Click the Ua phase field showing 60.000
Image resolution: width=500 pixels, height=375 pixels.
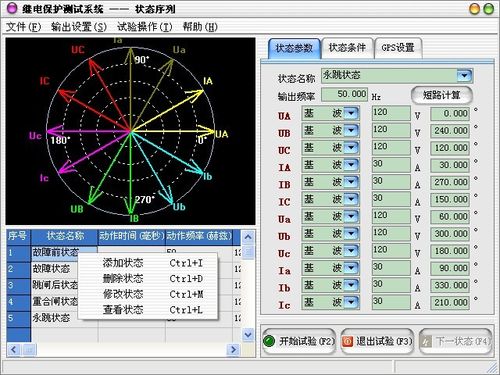point(450,217)
